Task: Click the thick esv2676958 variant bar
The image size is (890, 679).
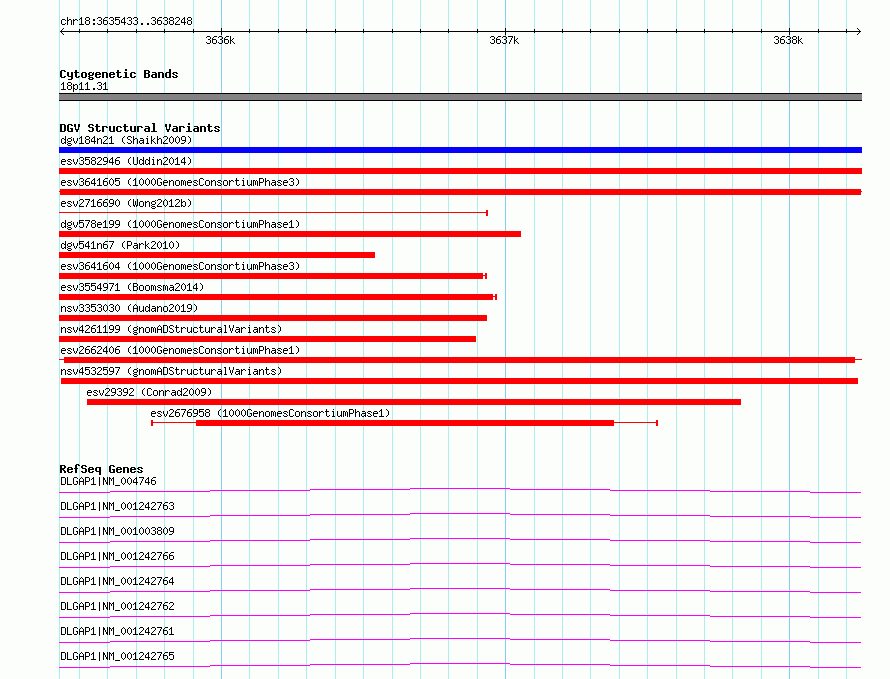Action: (405, 423)
